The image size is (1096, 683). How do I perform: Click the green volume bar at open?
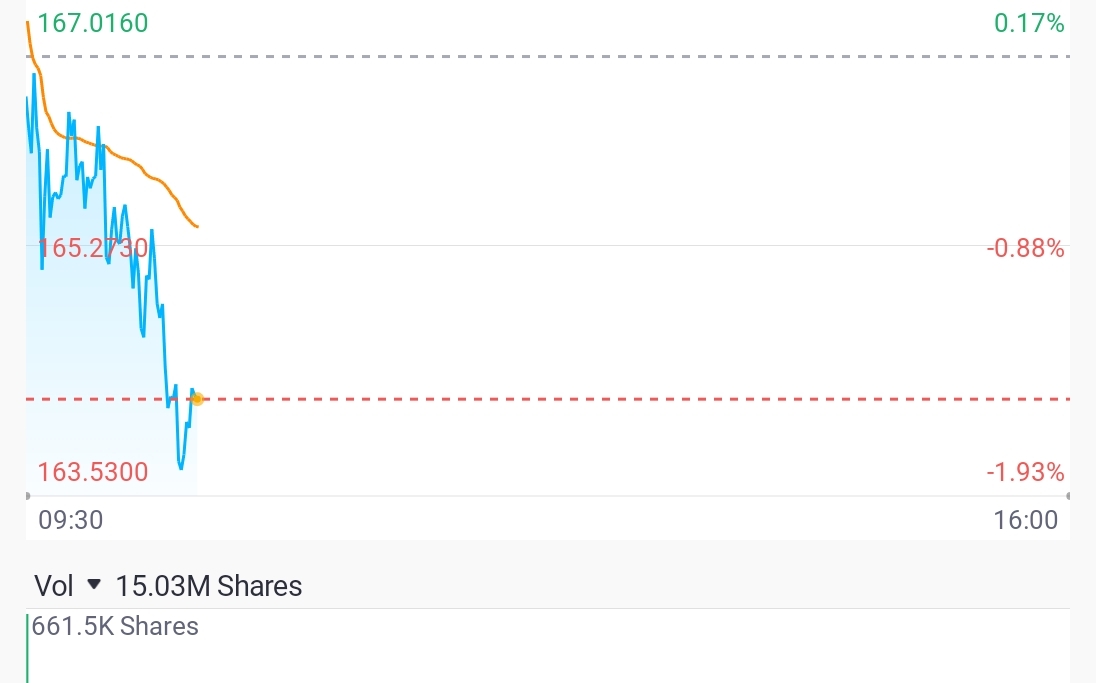pyautogui.click(x=28, y=648)
